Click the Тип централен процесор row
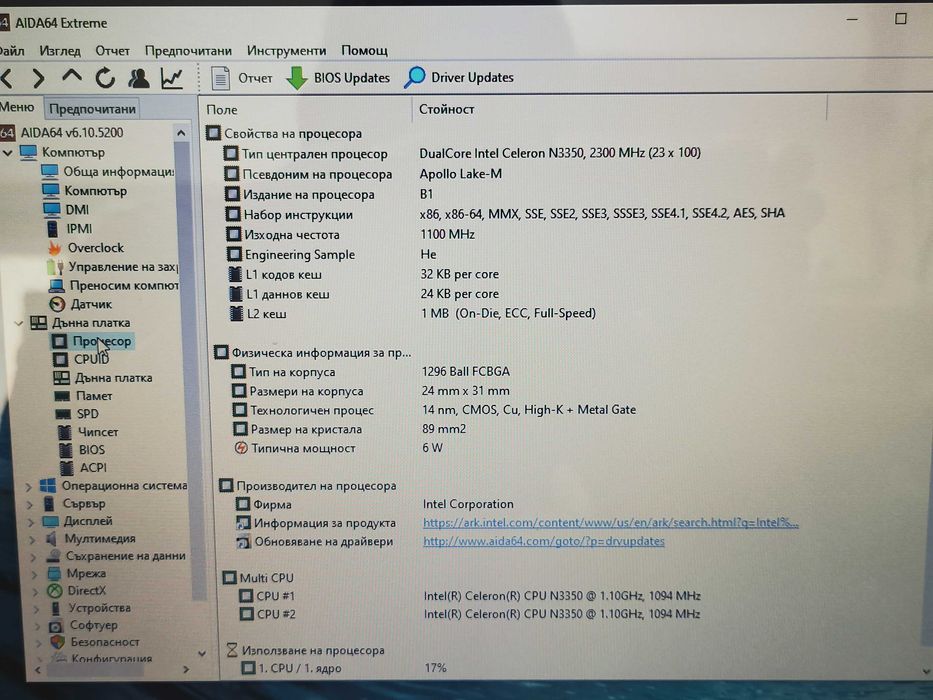The width and height of the screenshot is (933, 700). tap(462, 153)
